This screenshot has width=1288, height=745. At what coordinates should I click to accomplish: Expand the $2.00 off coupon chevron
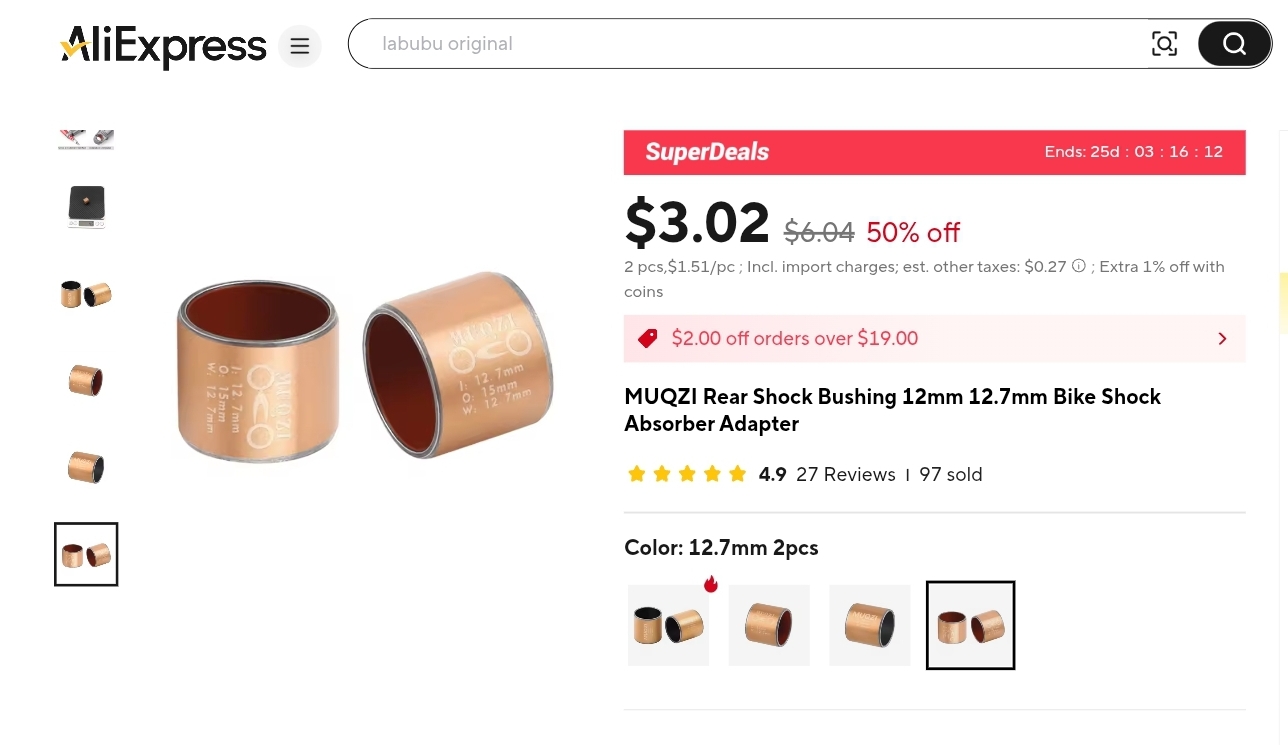[x=1222, y=339]
